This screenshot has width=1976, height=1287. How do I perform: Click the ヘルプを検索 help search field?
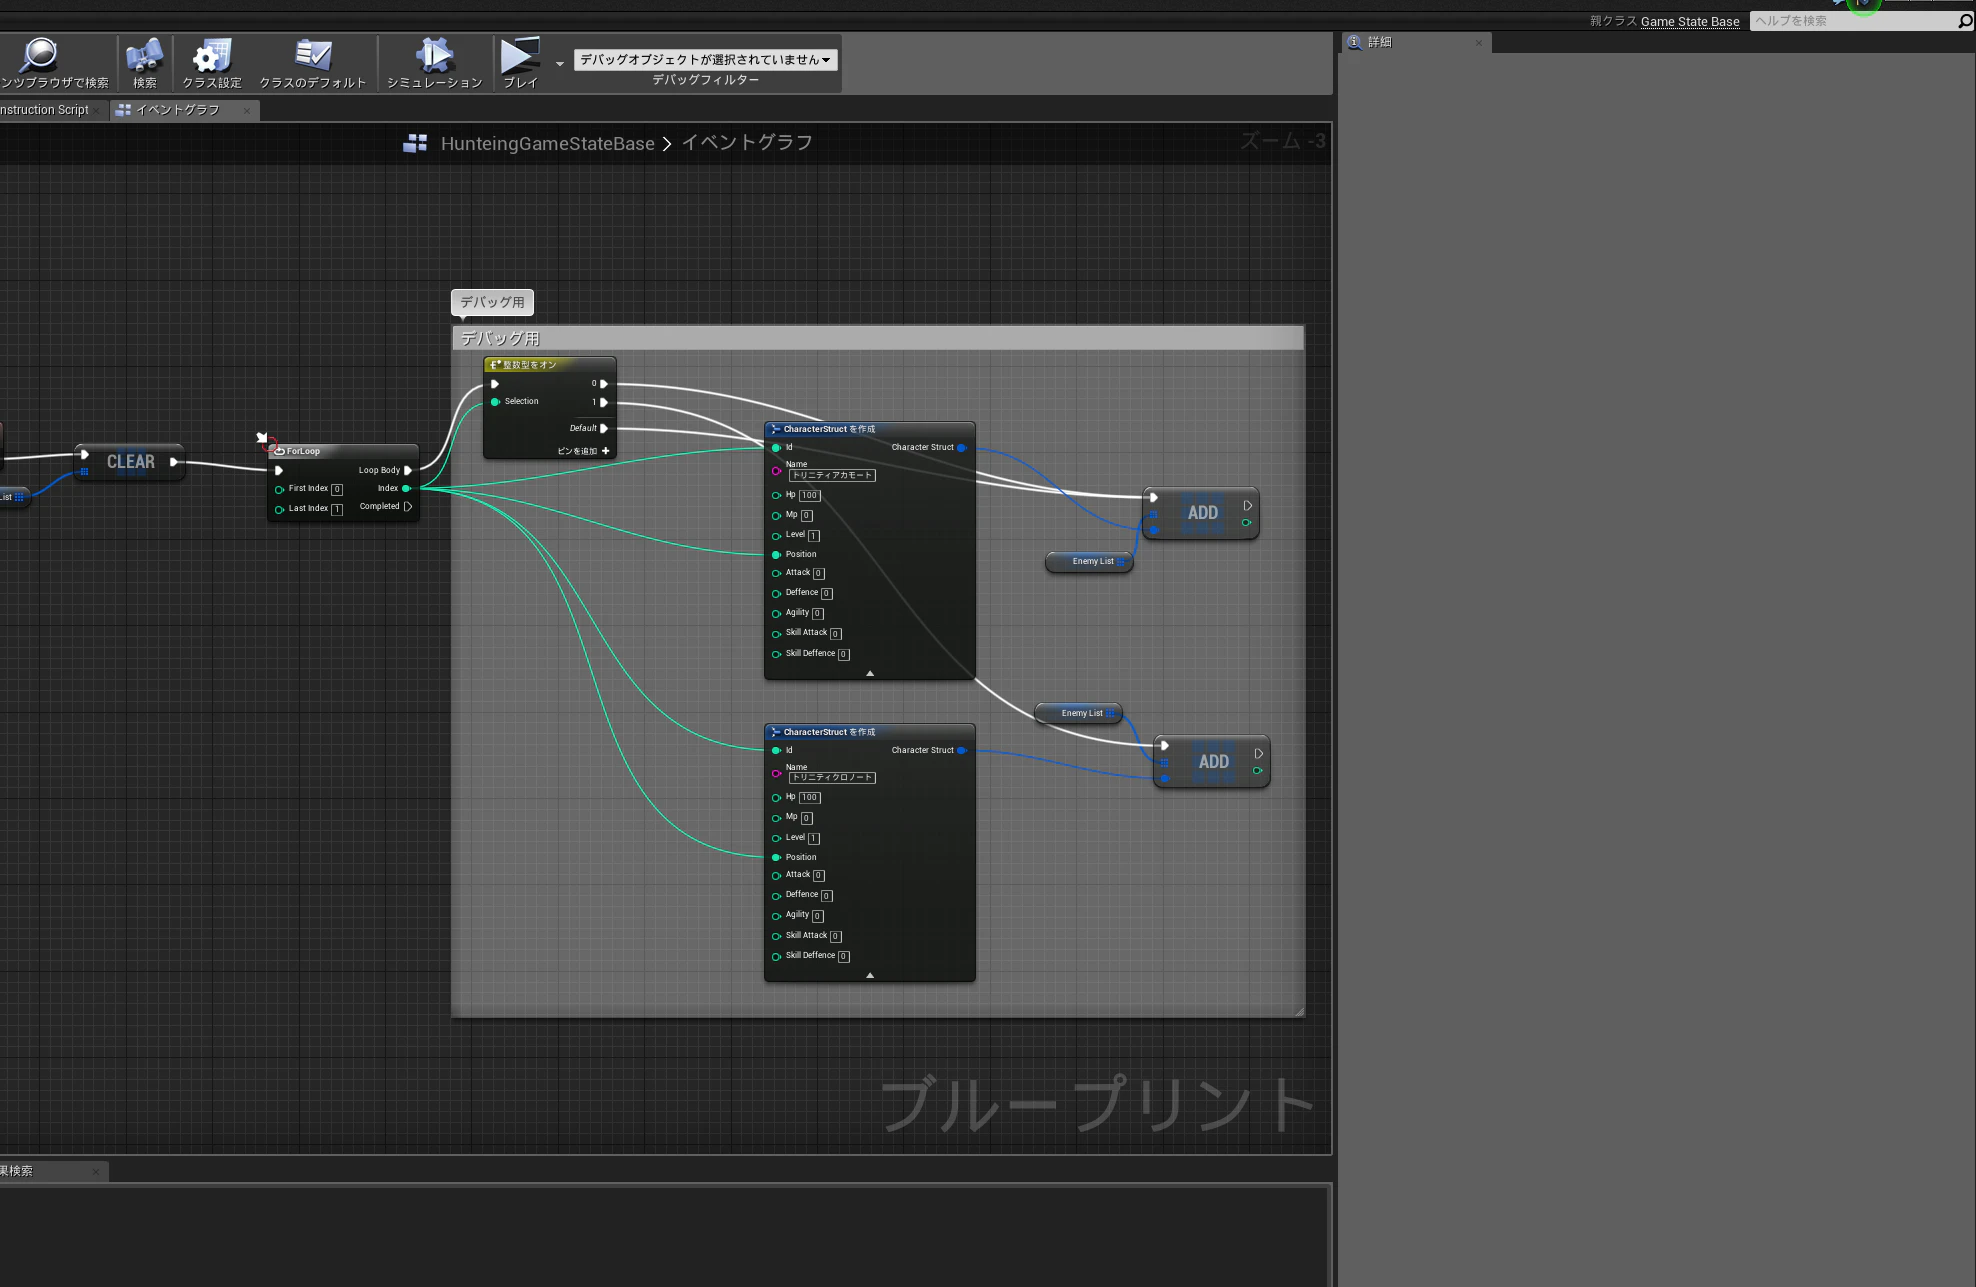(x=1853, y=21)
